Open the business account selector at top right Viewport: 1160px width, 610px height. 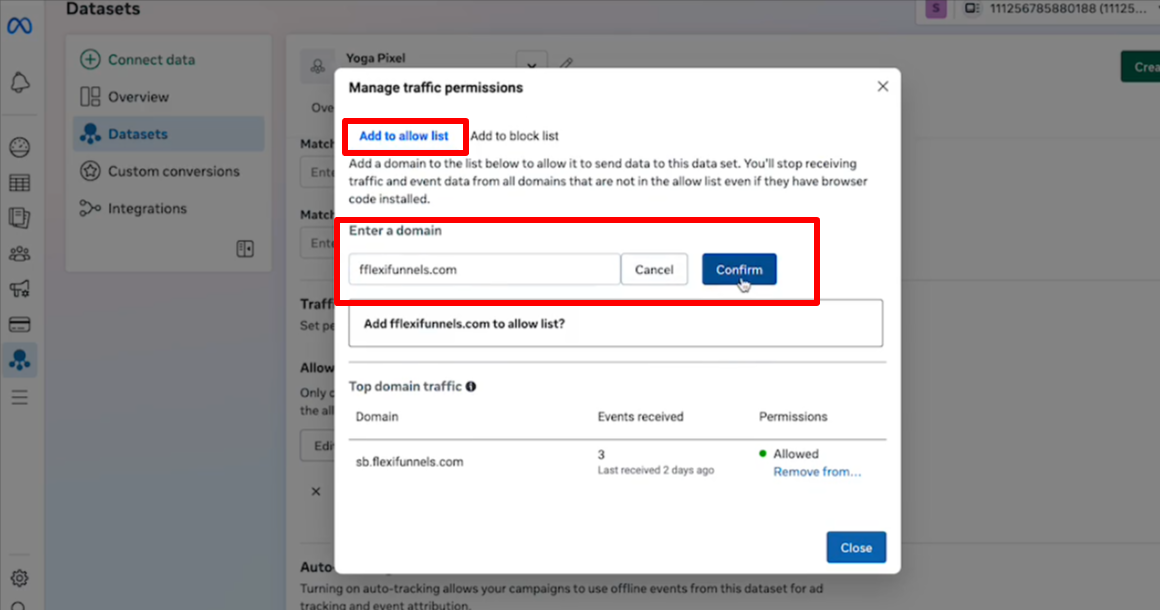pyautogui.click(x=1058, y=9)
